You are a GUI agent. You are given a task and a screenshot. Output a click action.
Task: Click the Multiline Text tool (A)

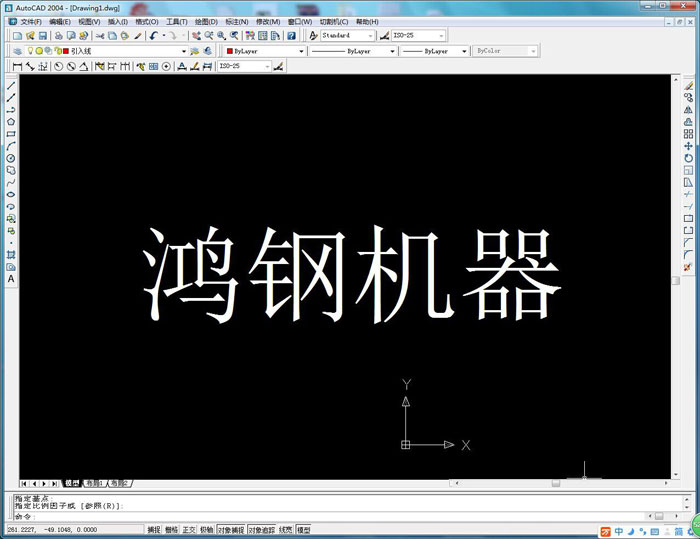11,279
